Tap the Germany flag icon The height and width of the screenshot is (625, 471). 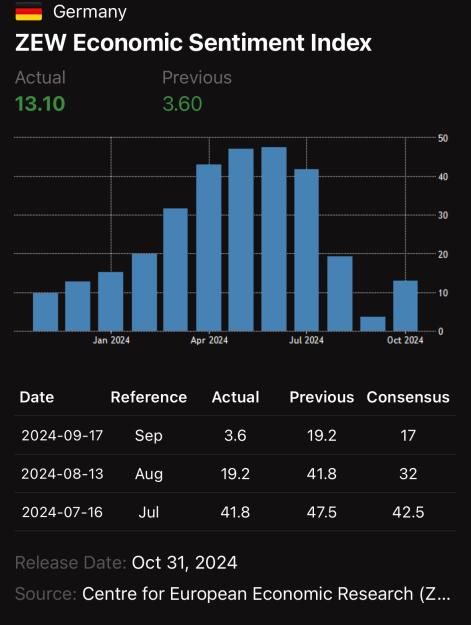click(x=29, y=11)
